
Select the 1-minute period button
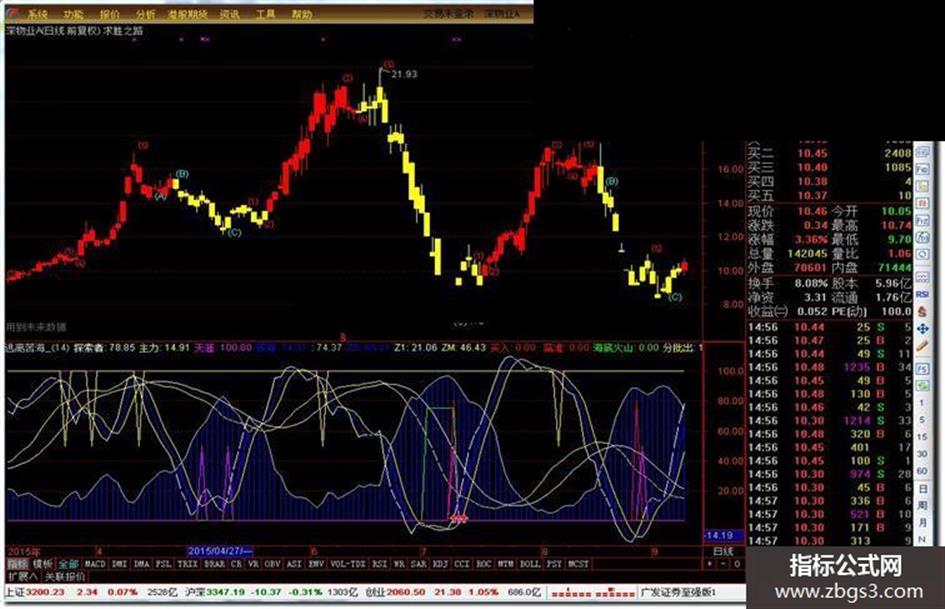922,403
